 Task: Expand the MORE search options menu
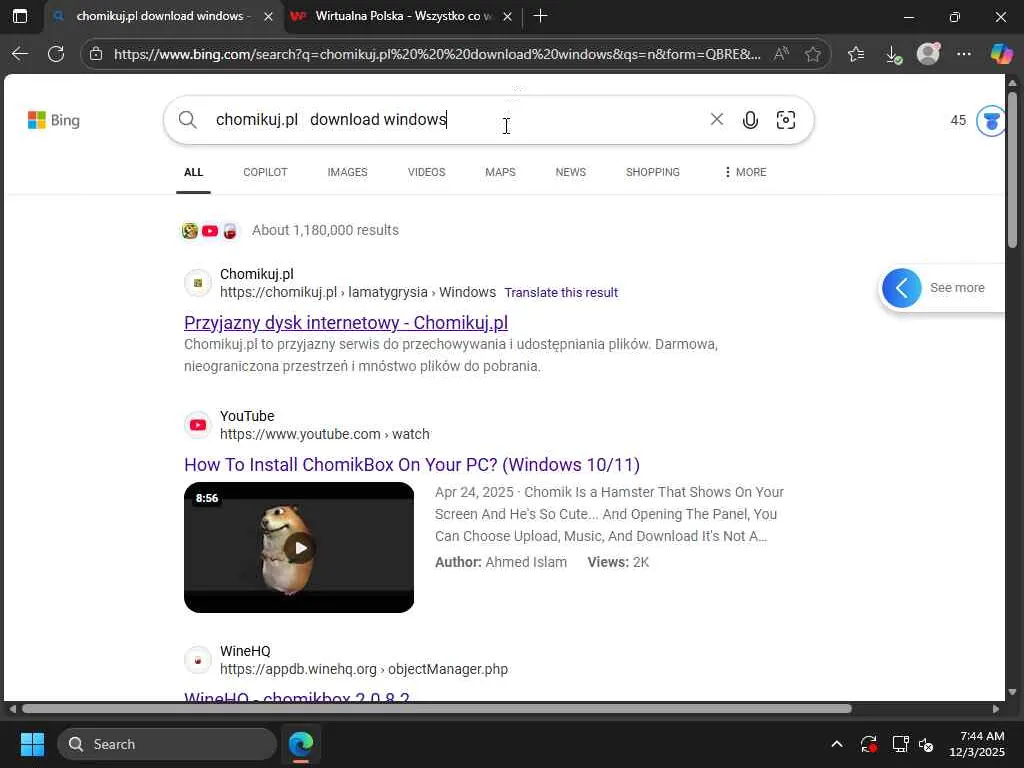click(x=745, y=172)
